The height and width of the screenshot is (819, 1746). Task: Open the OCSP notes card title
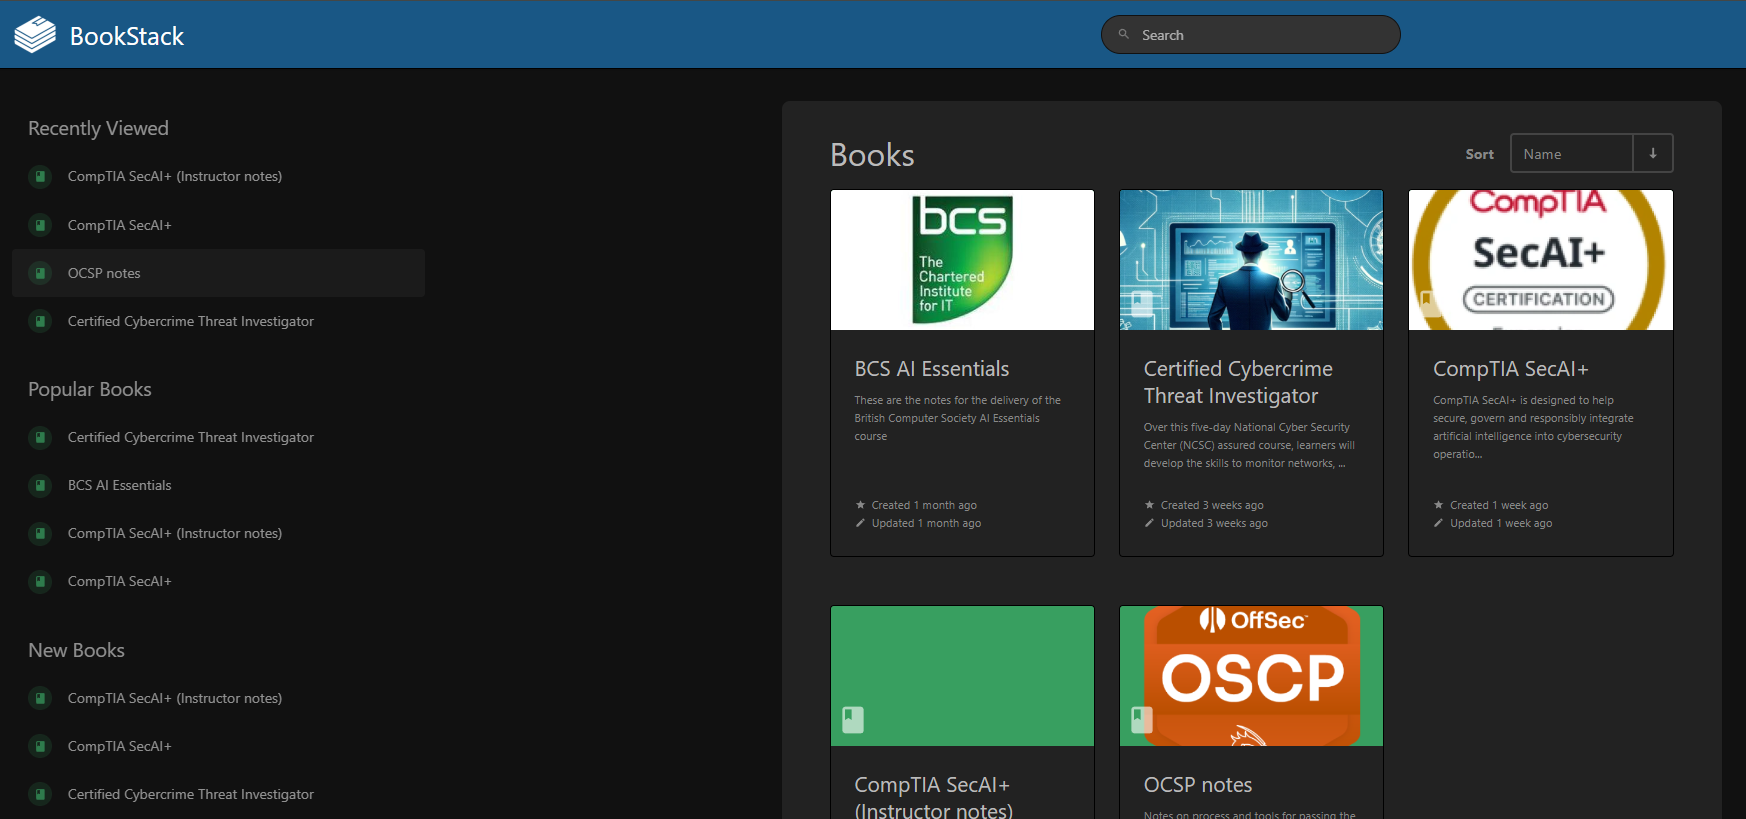1198,785
